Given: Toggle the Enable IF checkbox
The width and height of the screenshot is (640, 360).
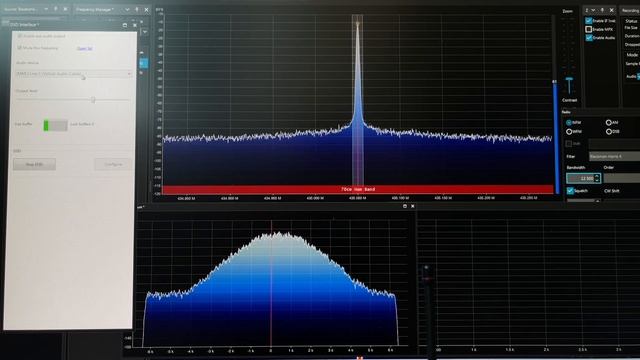Looking at the screenshot, I should coord(589,20).
